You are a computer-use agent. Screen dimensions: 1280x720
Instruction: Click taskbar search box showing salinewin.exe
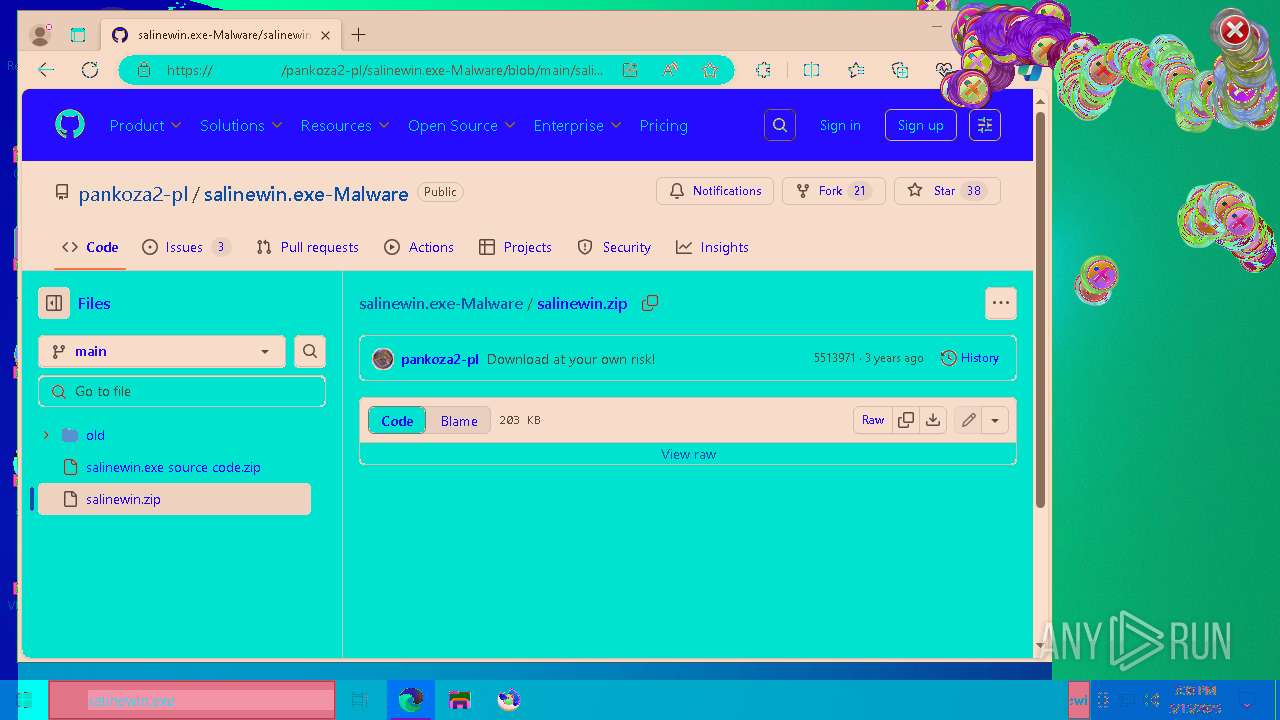tap(192, 700)
